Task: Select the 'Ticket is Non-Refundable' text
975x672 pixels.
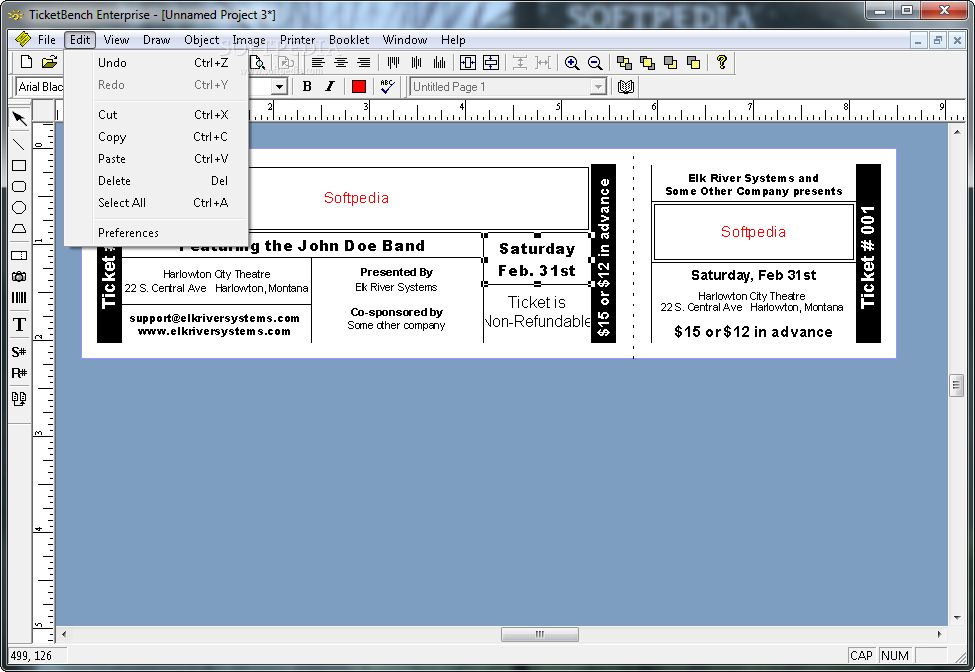Action: tap(537, 312)
